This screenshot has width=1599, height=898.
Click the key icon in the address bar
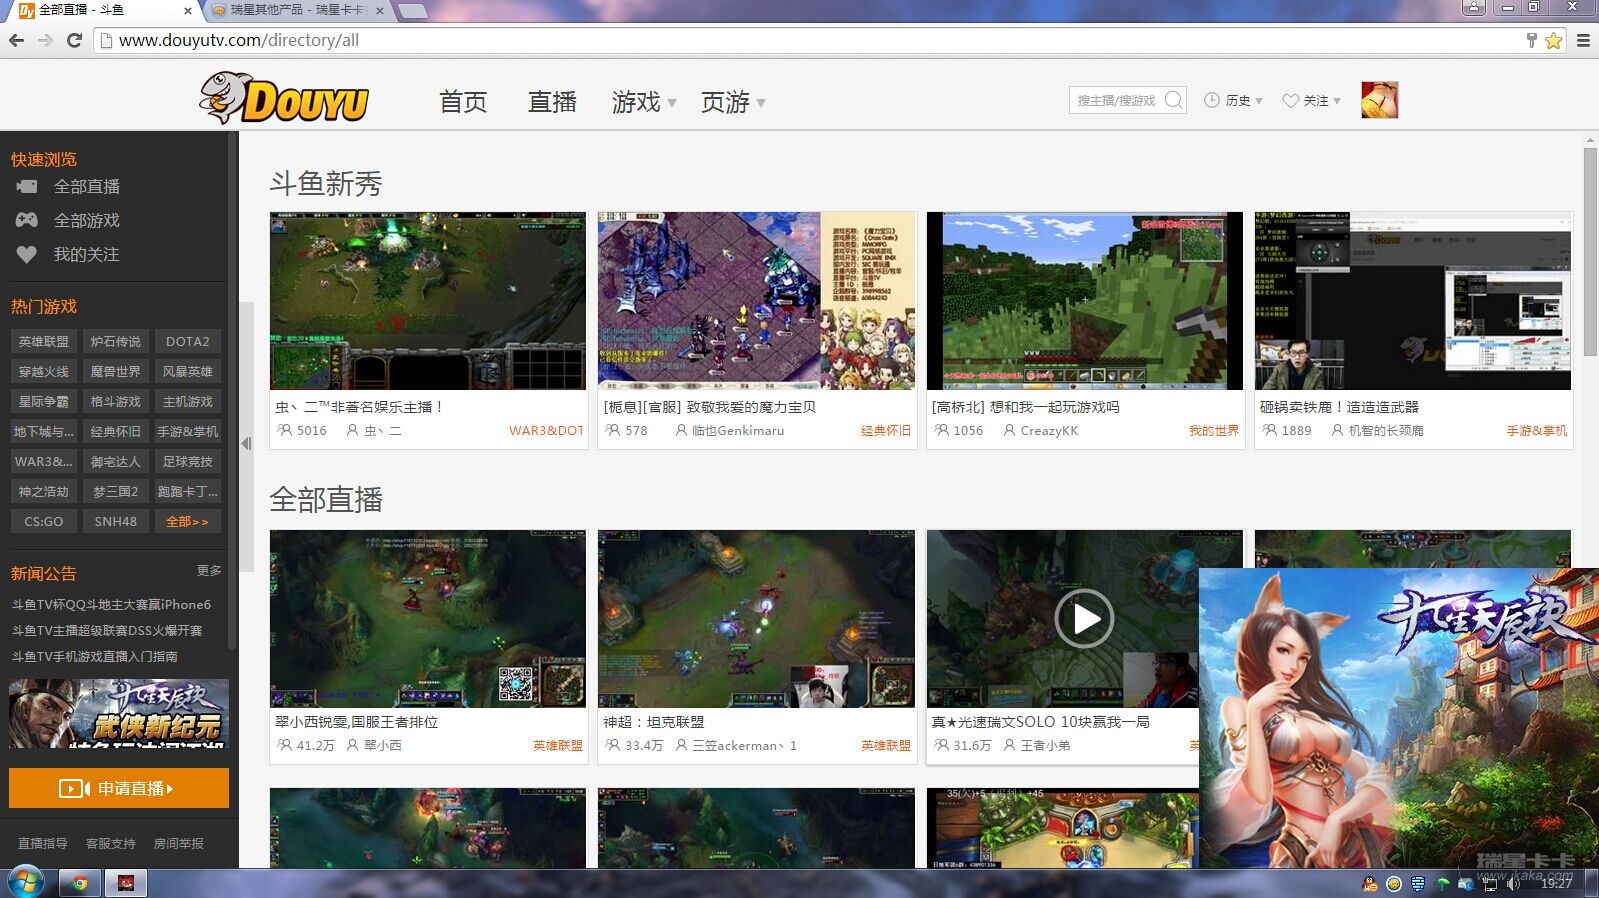1531,40
